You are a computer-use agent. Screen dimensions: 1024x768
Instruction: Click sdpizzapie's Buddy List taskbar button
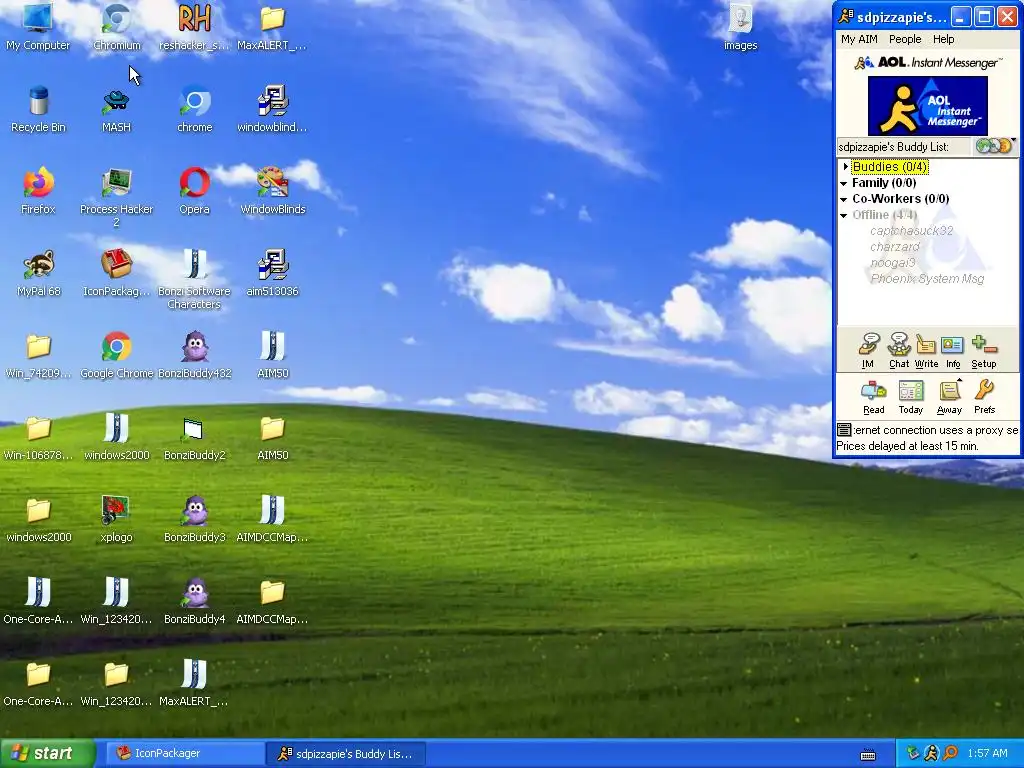click(x=346, y=754)
